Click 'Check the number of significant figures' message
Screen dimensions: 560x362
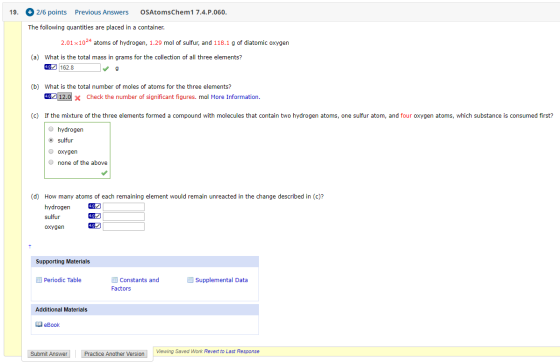click(141, 97)
